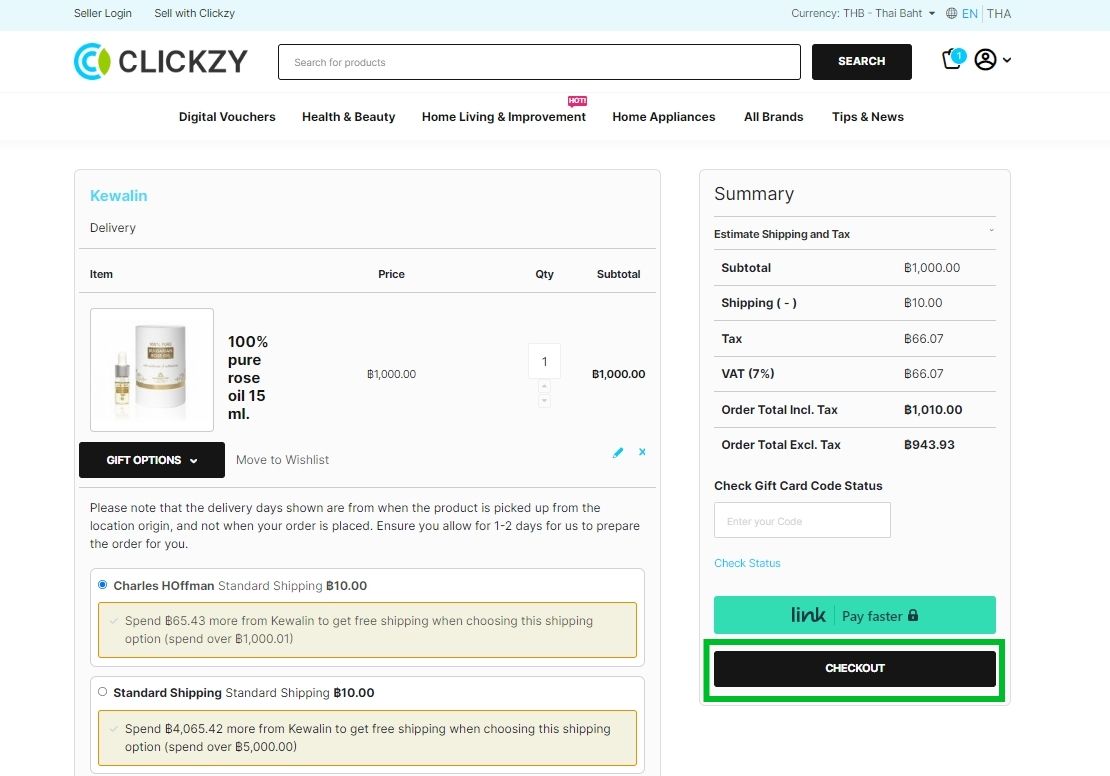Expand Estimate Shipping and Tax section
Viewport: 1110px width, 776px height.
click(854, 234)
